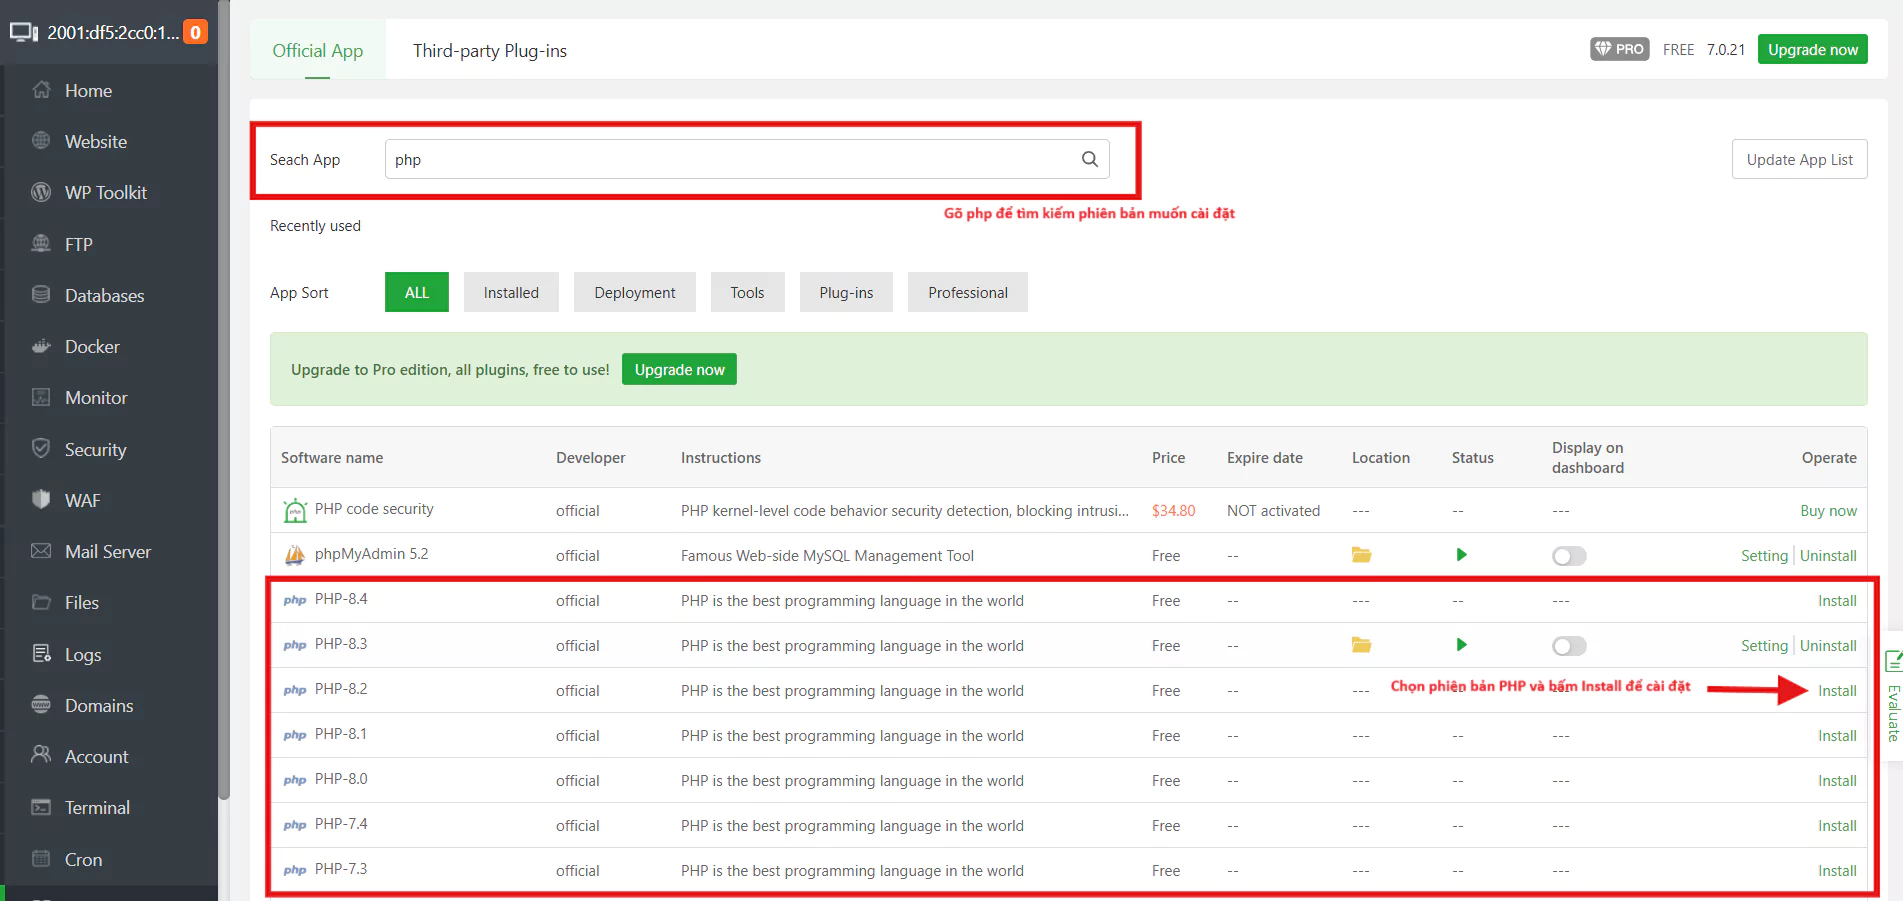Click the Domains icon in sidebar
Screen dimensions: 1903x901
pyautogui.click(x=41, y=705)
